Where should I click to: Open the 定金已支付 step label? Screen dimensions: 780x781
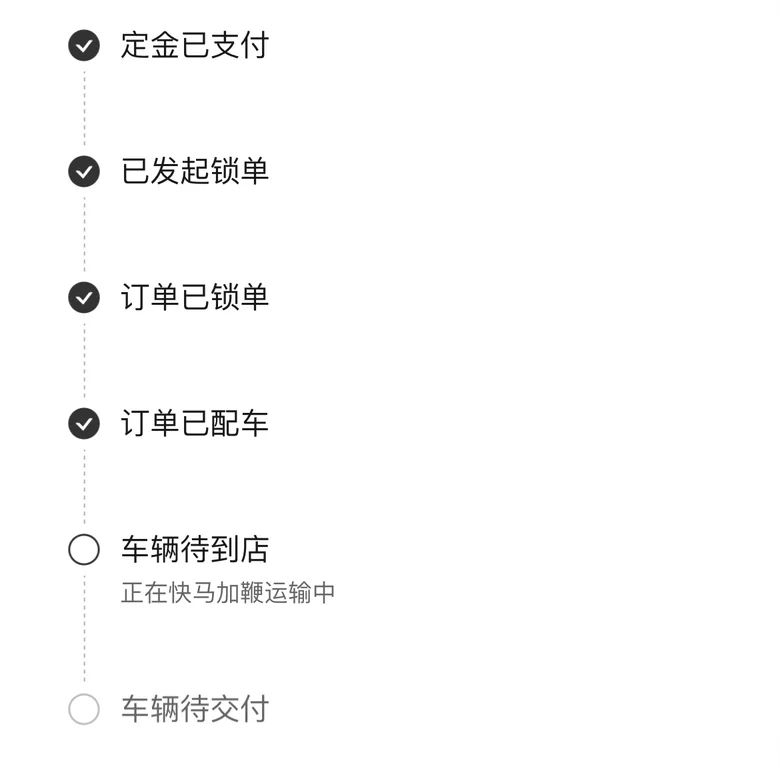click(x=195, y=45)
